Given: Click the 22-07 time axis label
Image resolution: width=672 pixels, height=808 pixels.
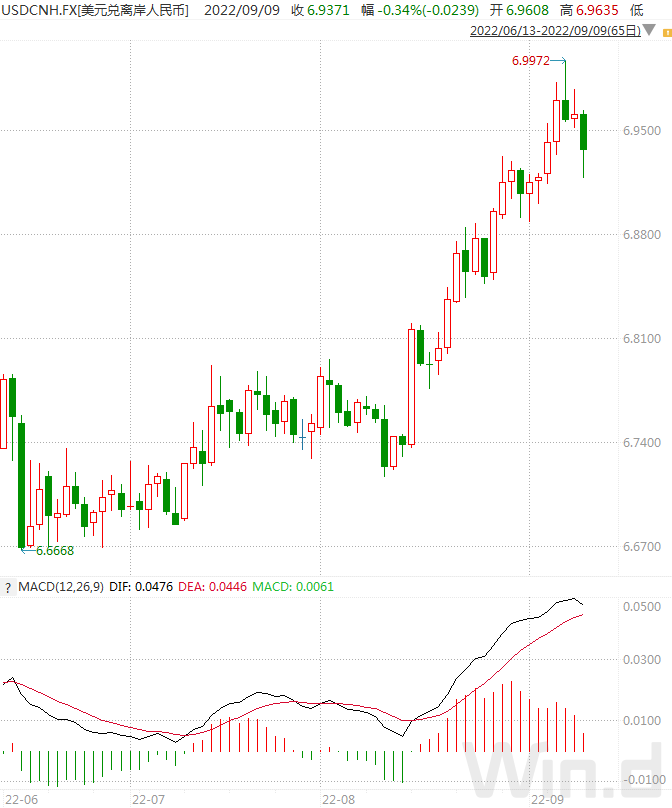Looking at the screenshot, I should (148, 799).
